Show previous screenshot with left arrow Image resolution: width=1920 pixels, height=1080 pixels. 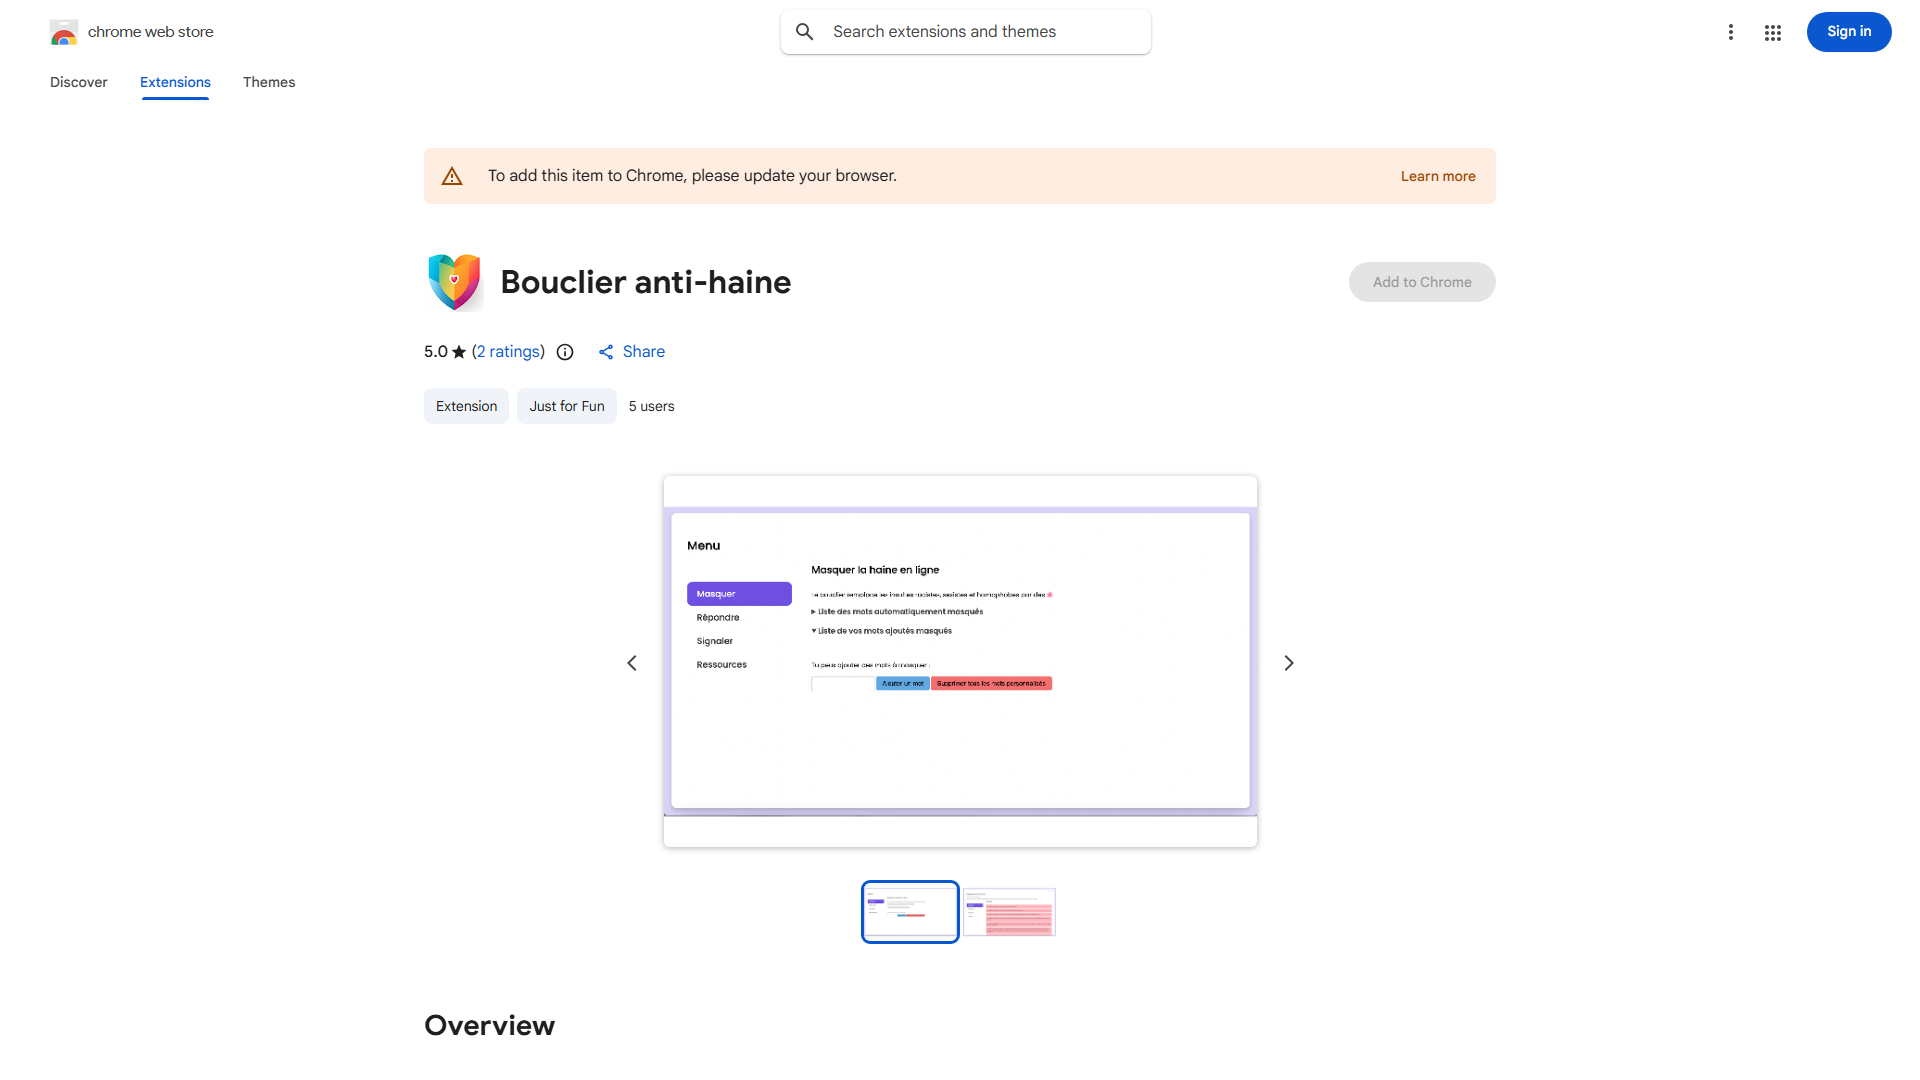tap(632, 663)
